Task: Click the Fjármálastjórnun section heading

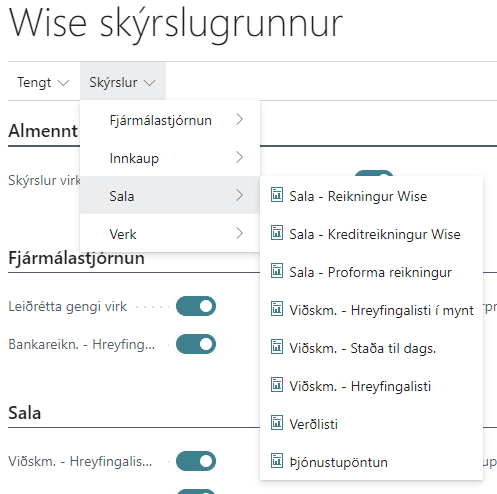Action: [77, 258]
